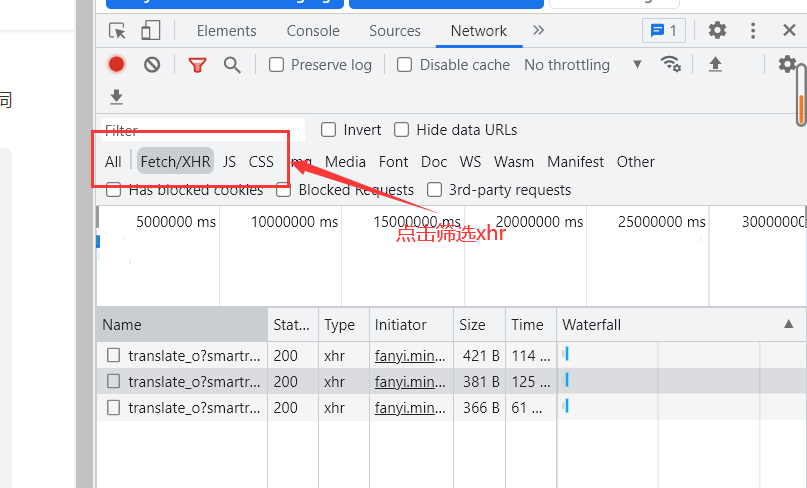Click the export HAR download icon

pyautogui.click(x=117, y=97)
